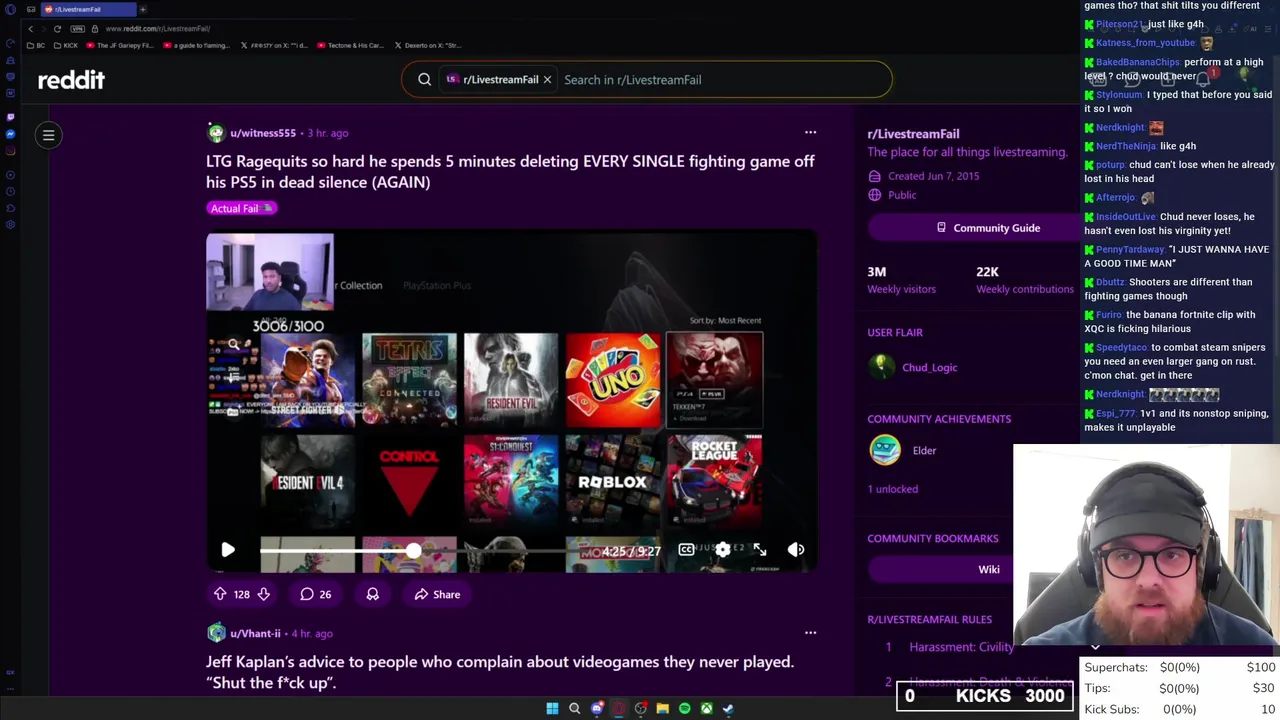Open File Explorer from the taskbar
This screenshot has height=720, width=1280.
662,708
